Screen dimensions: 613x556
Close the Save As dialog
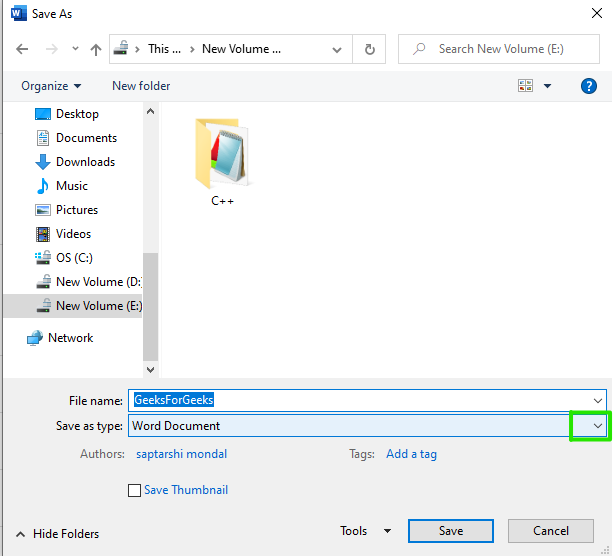coord(597,13)
